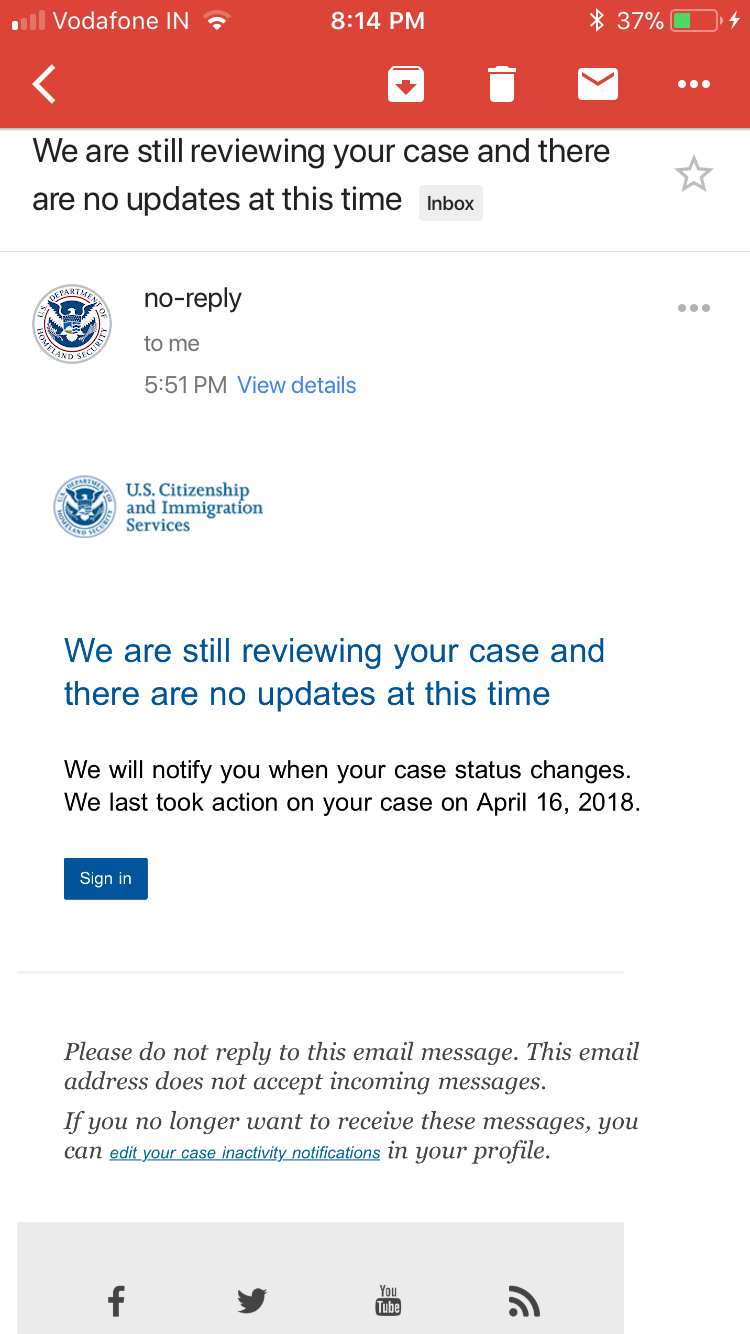Tap the sender's Homeland Security avatar
The image size is (750, 1334).
72,324
